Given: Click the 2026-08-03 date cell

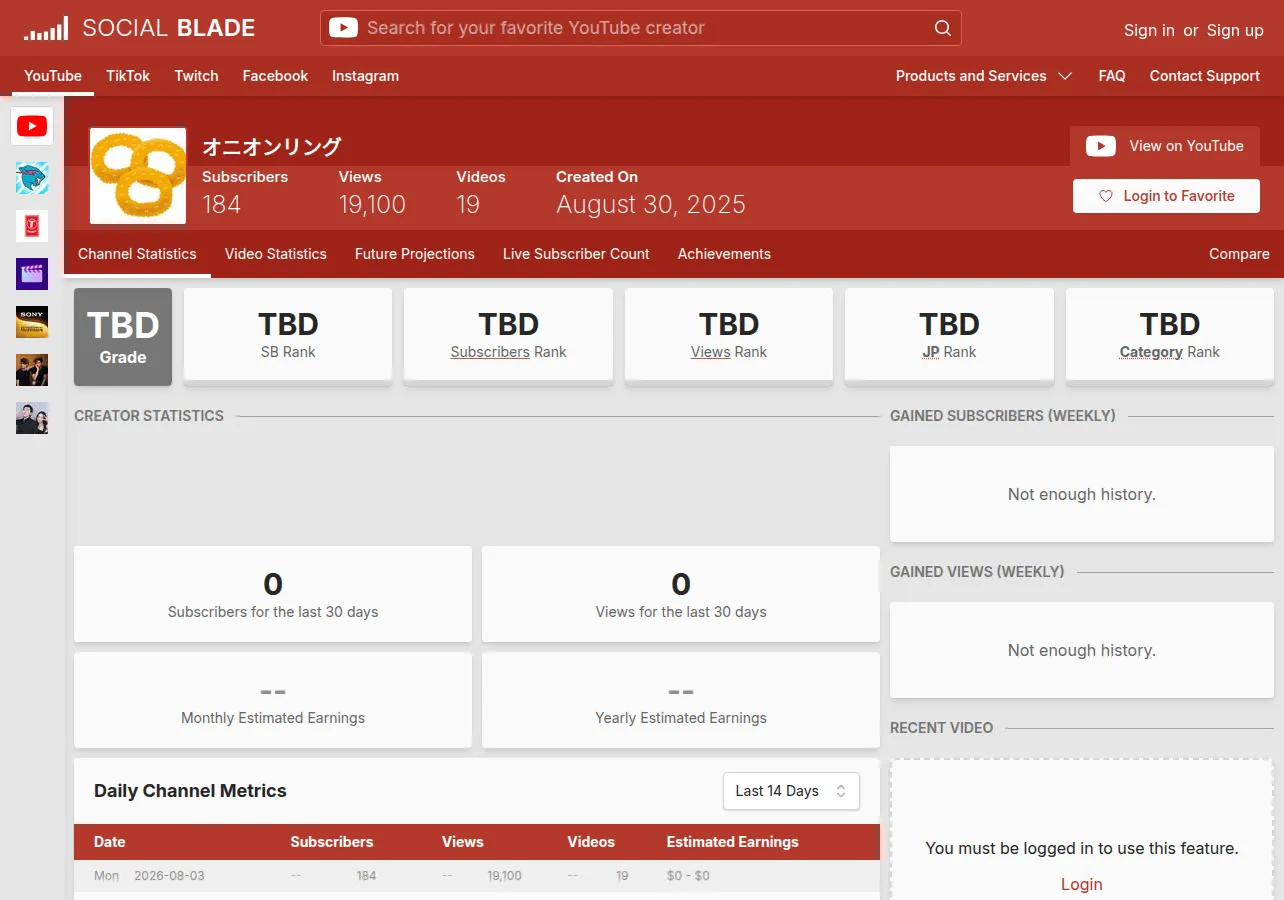Looking at the screenshot, I should [169, 876].
